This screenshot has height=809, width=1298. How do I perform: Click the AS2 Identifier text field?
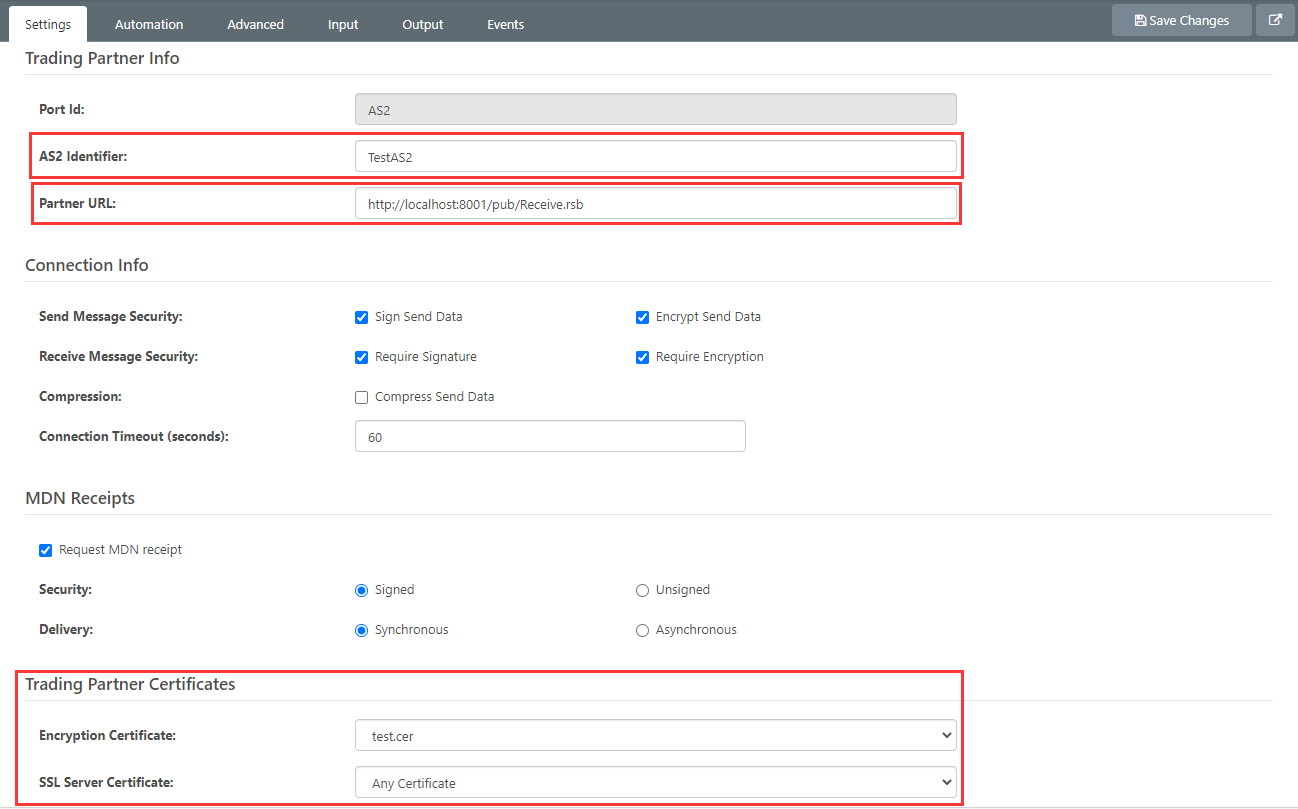(655, 156)
